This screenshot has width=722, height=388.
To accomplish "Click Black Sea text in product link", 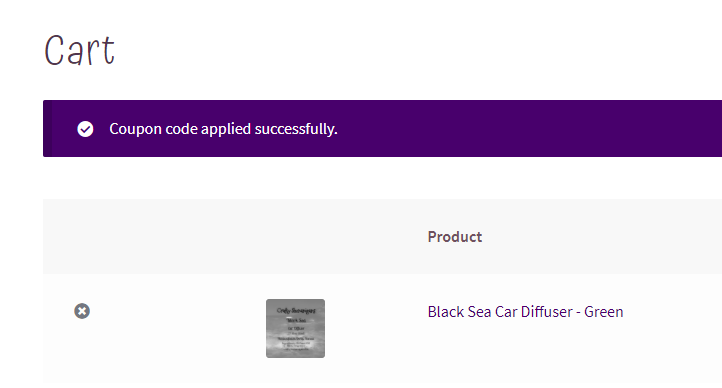I will coord(460,312).
